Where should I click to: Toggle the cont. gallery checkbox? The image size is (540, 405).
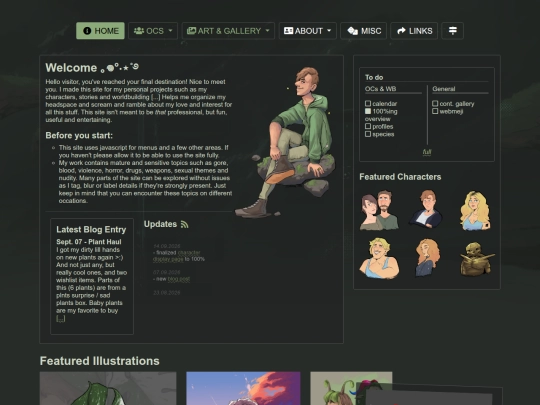[435, 103]
